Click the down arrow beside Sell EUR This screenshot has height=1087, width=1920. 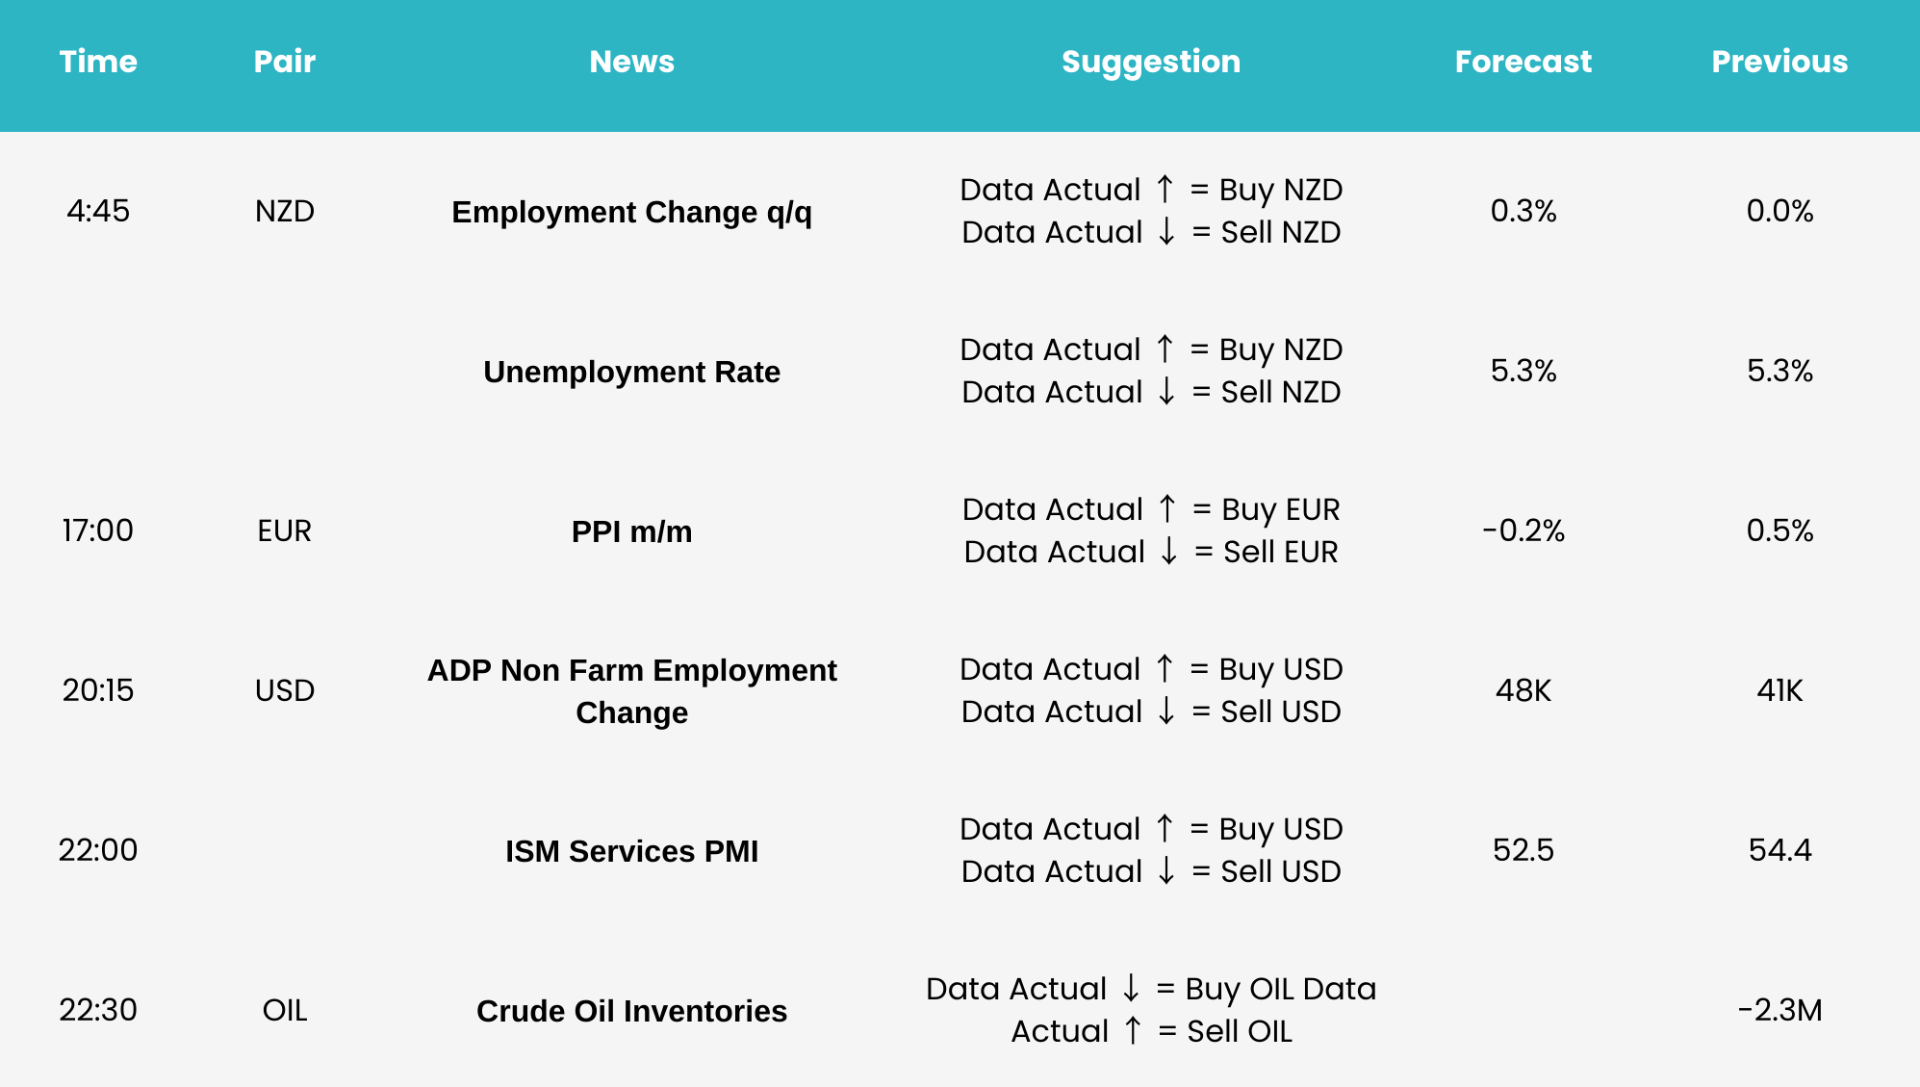pyautogui.click(x=1169, y=551)
